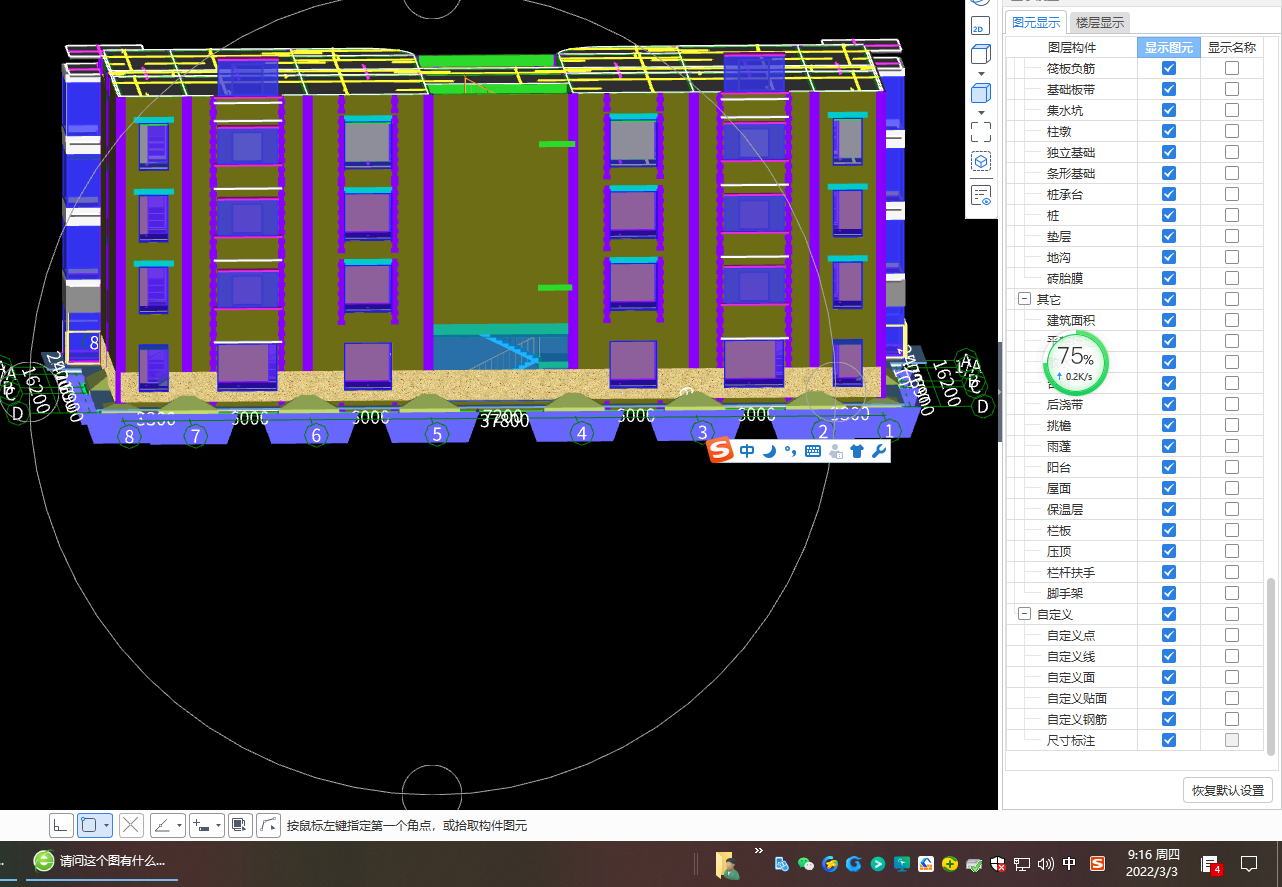The image size is (1282, 887).
Task: Toggle 显示图元 for 自定义钢筋
Action: 1169,719
